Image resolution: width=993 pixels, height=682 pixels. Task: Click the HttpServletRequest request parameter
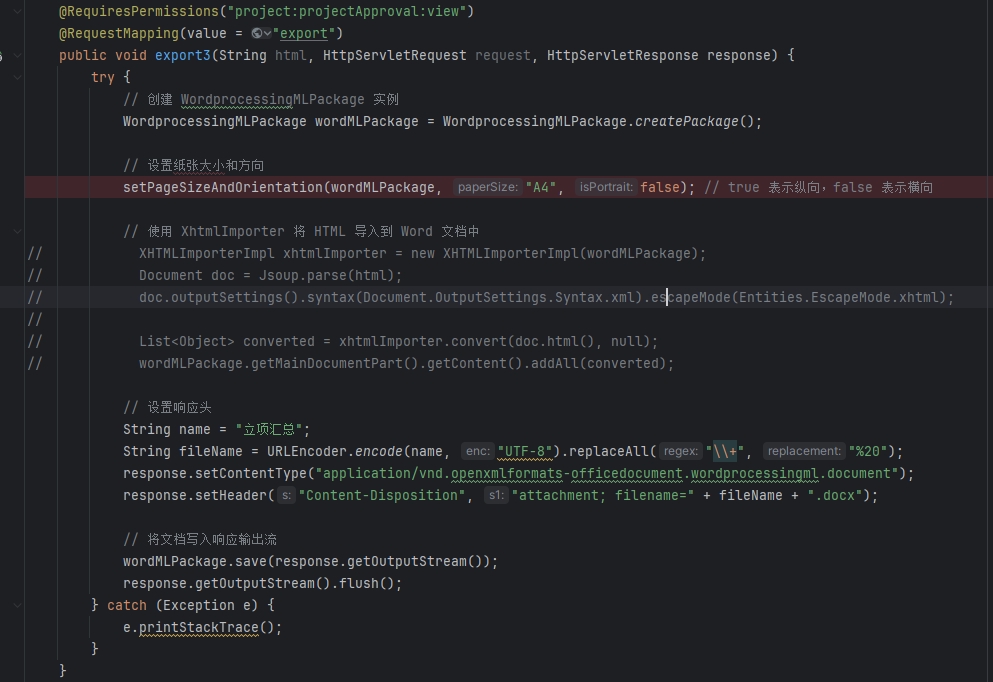coord(426,56)
